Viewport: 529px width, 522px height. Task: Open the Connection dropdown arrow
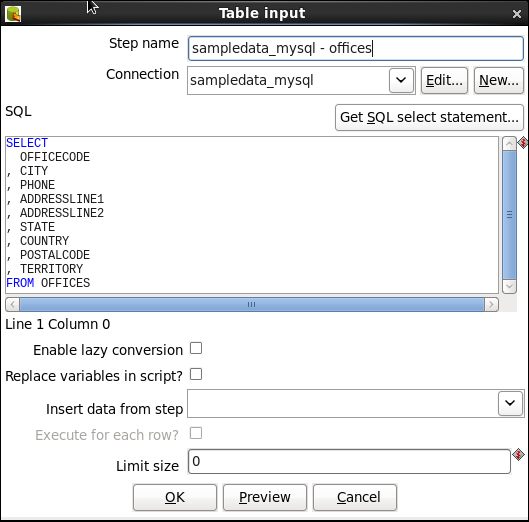point(401,80)
